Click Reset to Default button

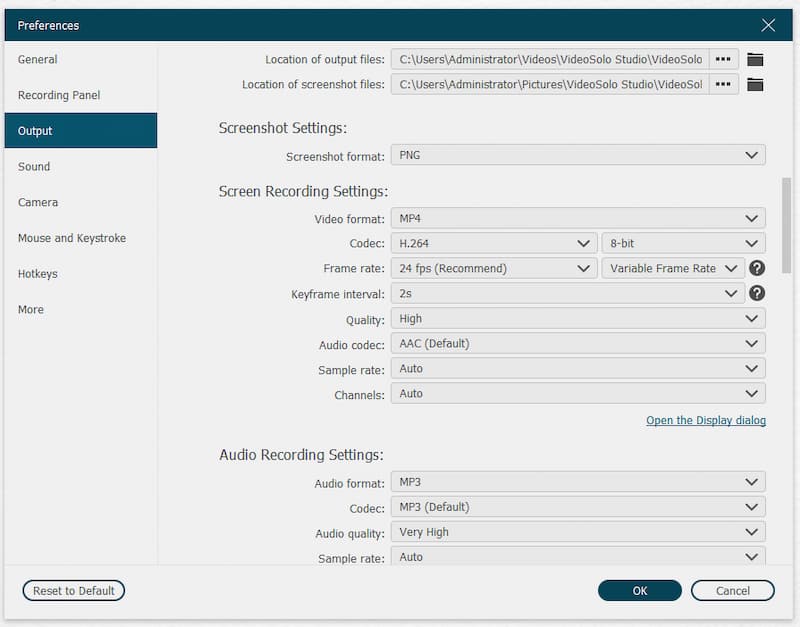(73, 590)
